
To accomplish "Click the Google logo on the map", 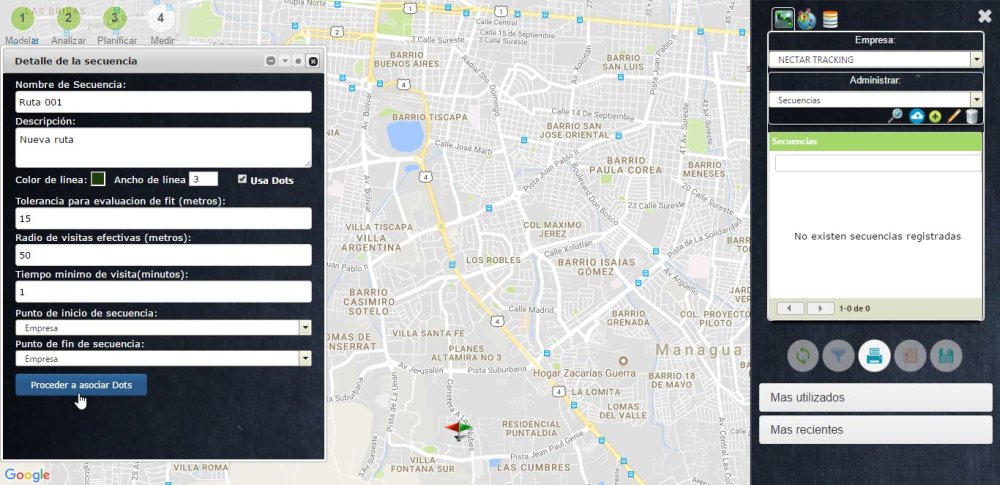I will point(27,475).
